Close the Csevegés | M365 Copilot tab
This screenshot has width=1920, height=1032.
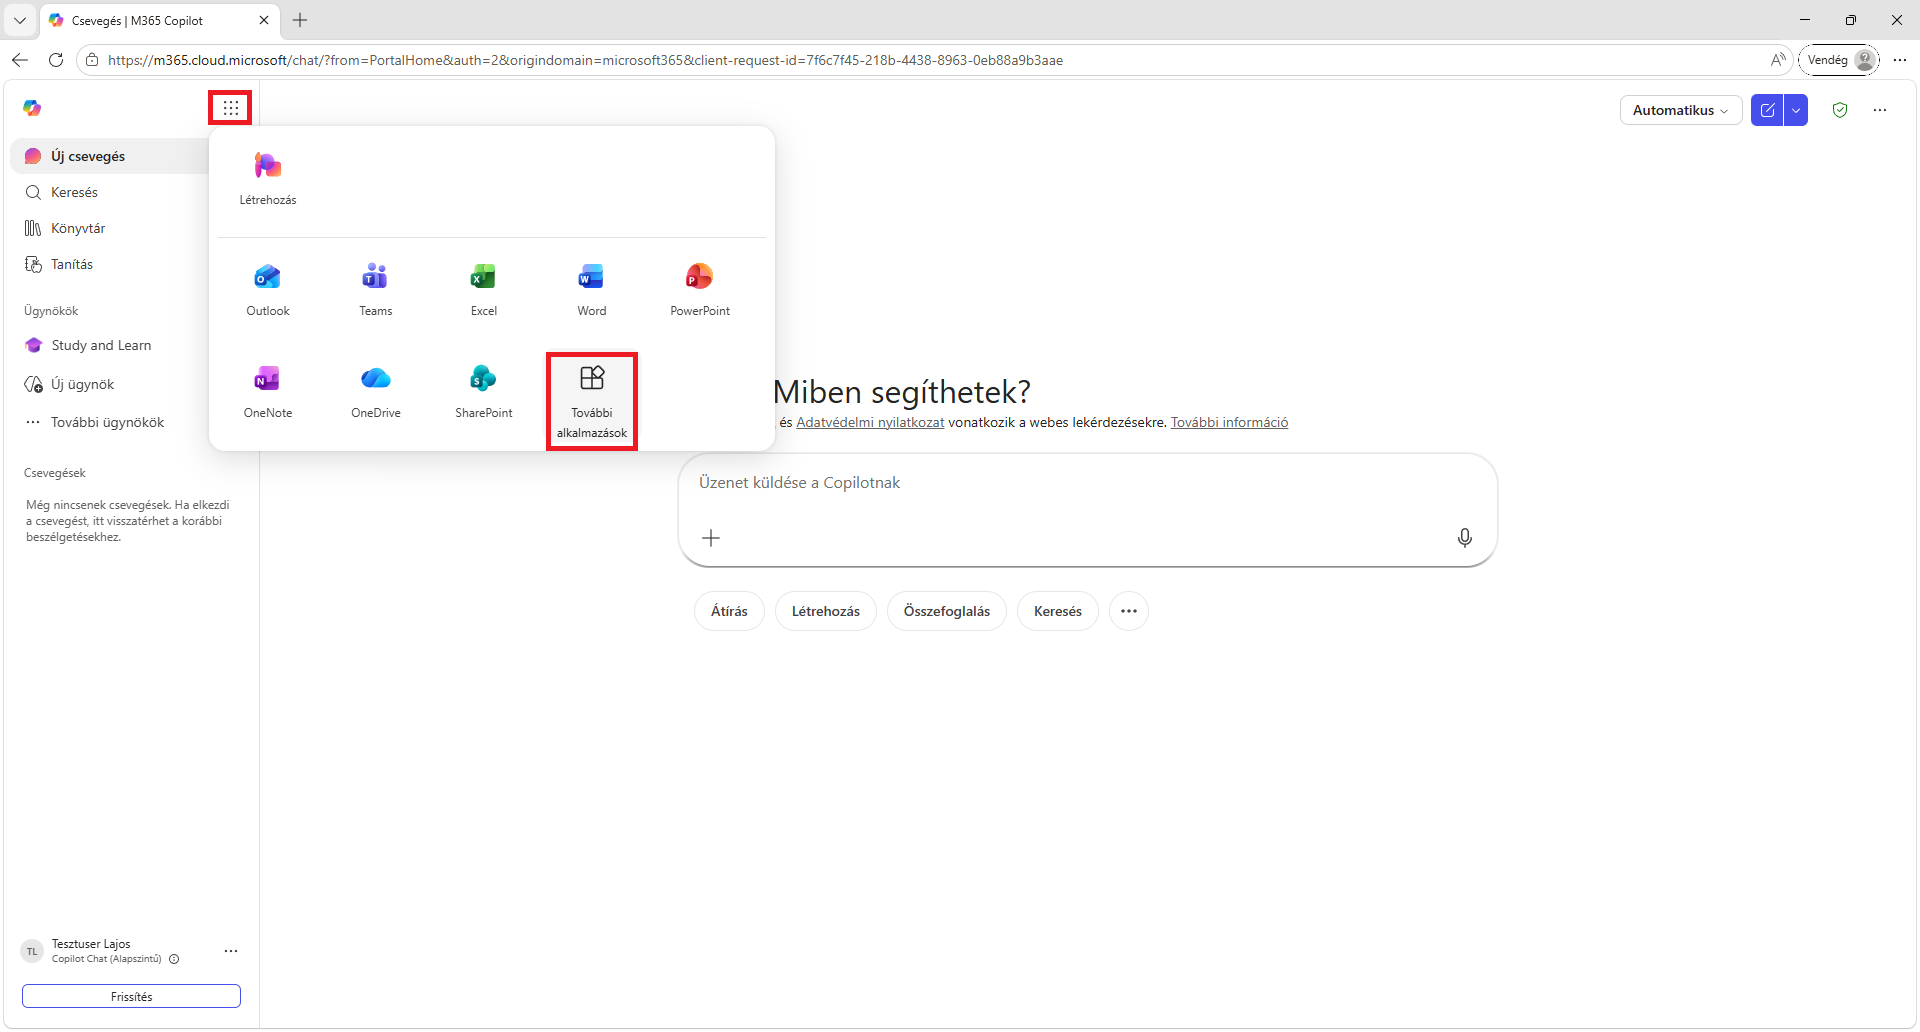click(264, 20)
